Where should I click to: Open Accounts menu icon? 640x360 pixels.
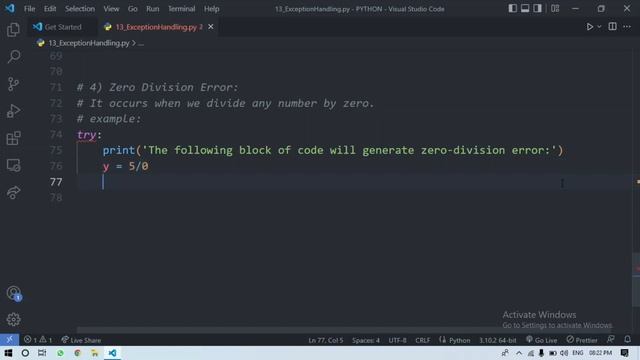pyautogui.click(x=13, y=293)
